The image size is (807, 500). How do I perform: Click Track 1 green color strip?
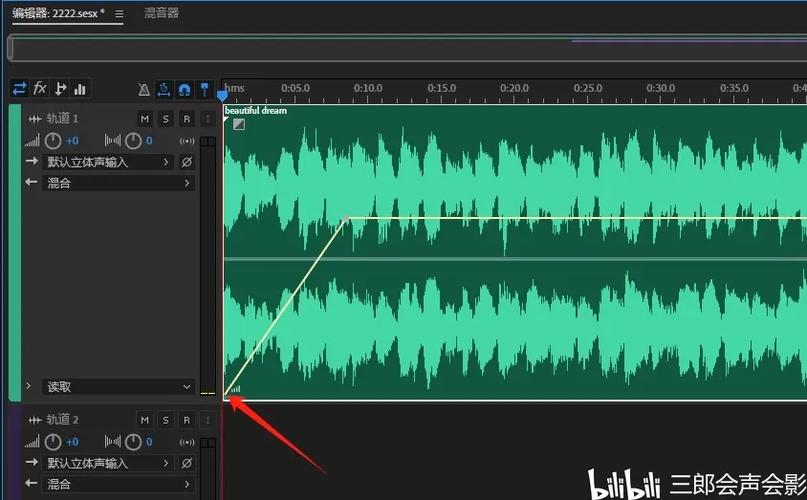pos(15,253)
